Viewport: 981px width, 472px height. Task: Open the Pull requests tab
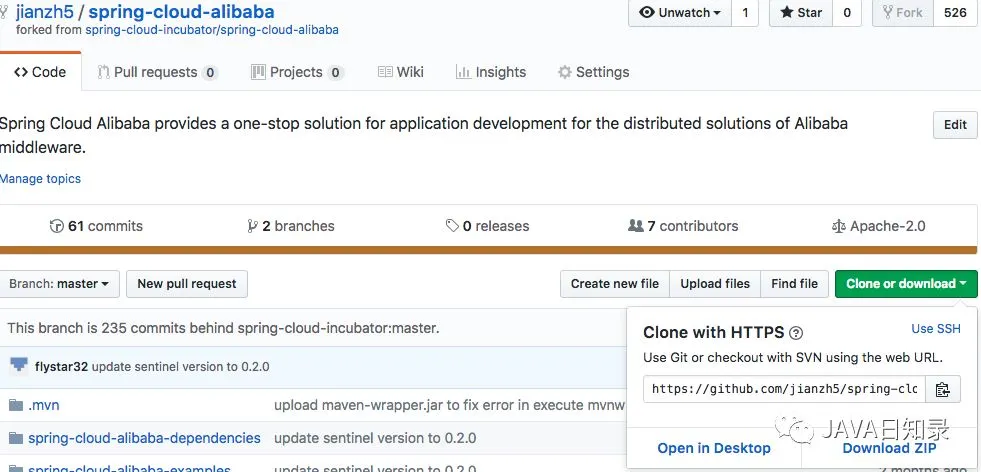[x=157, y=73]
